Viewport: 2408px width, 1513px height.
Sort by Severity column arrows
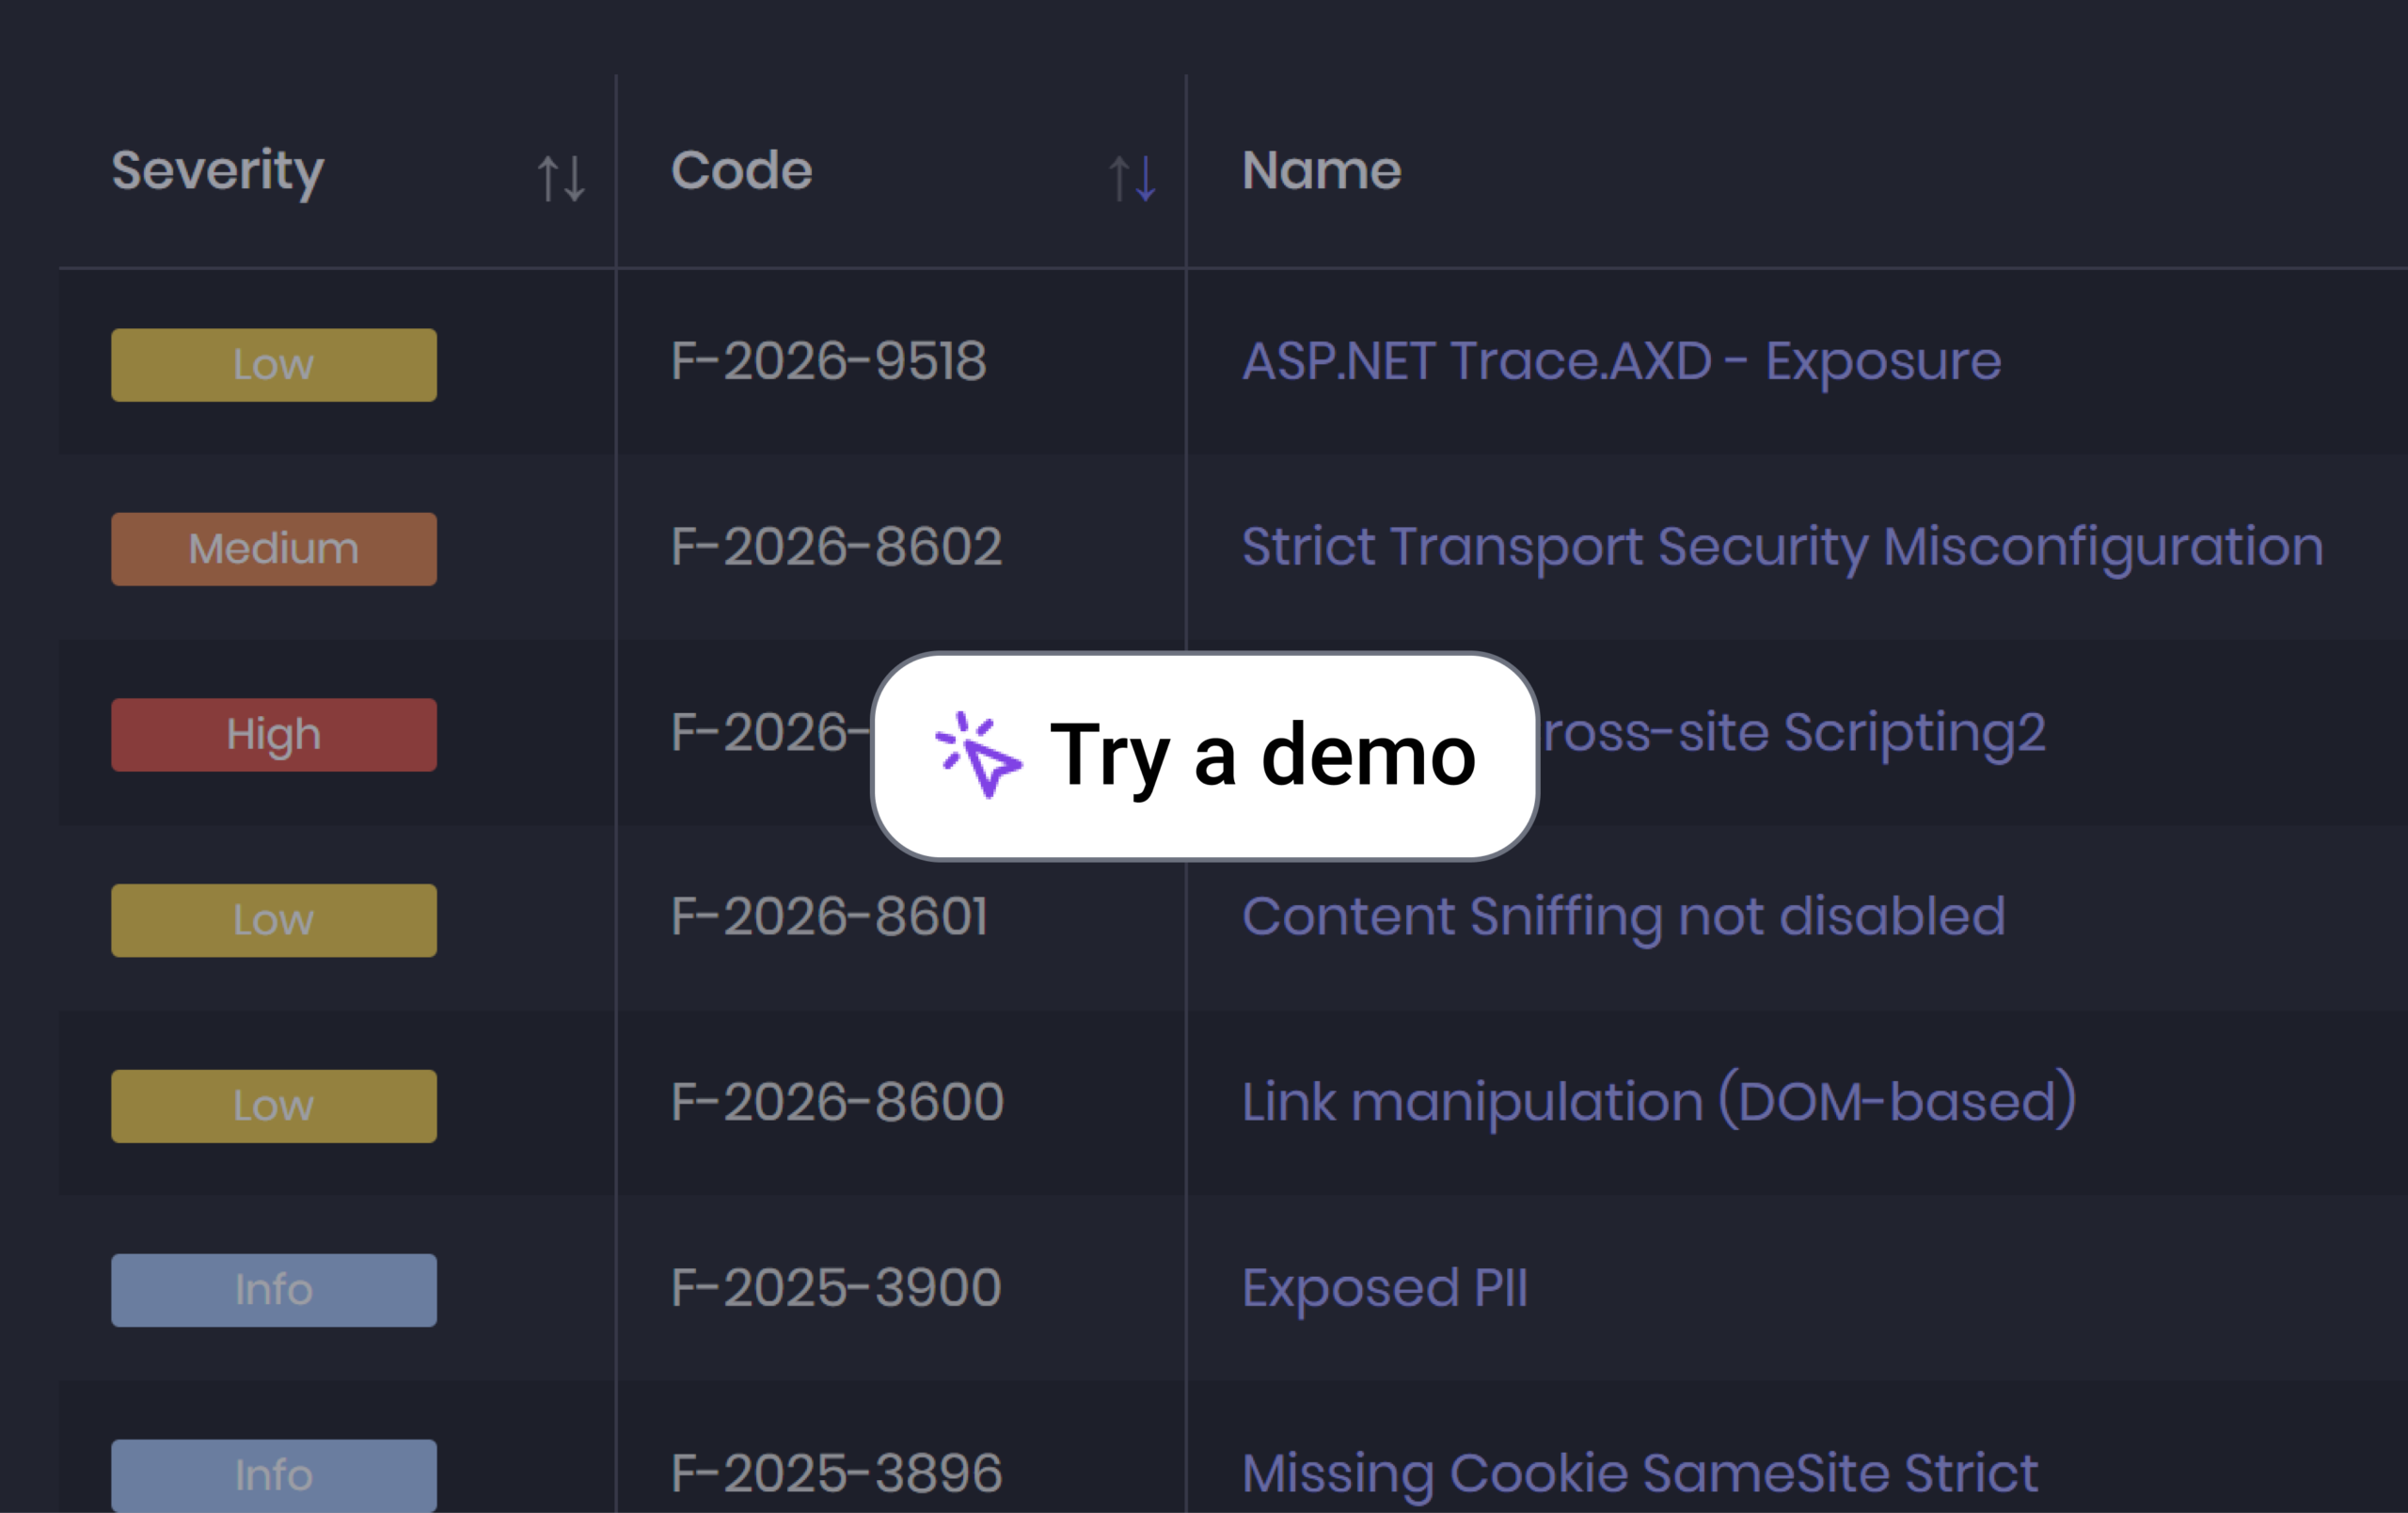click(561, 179)
